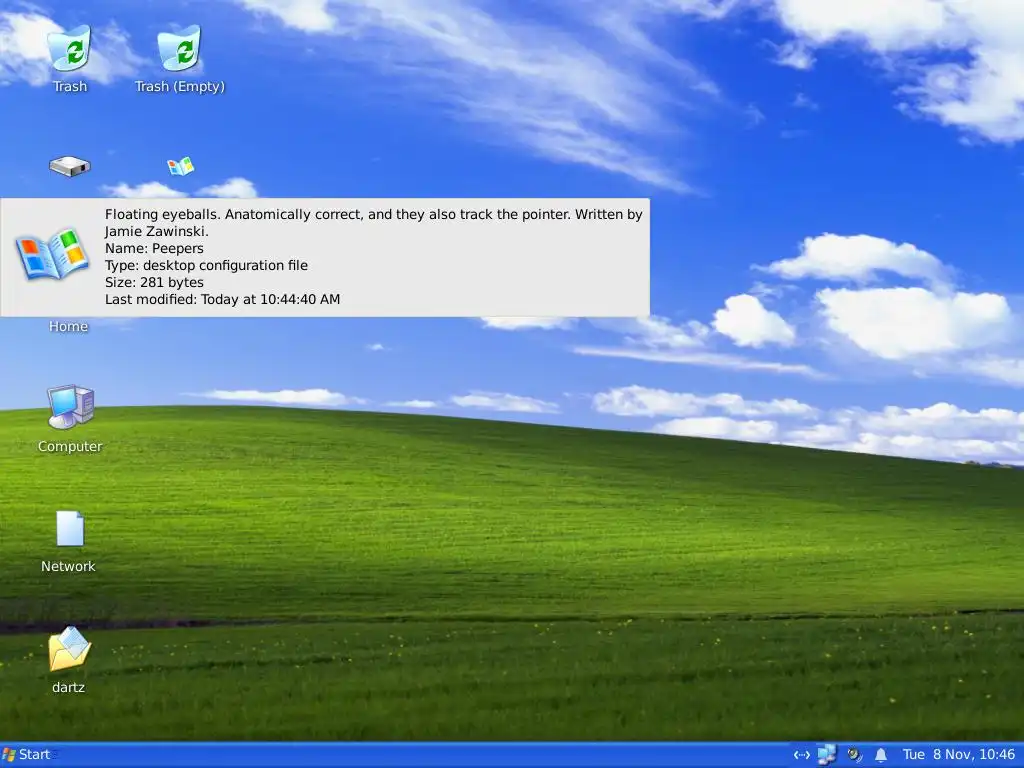
Task: Open the volume speaker tray icon
Action: (854, 755)
